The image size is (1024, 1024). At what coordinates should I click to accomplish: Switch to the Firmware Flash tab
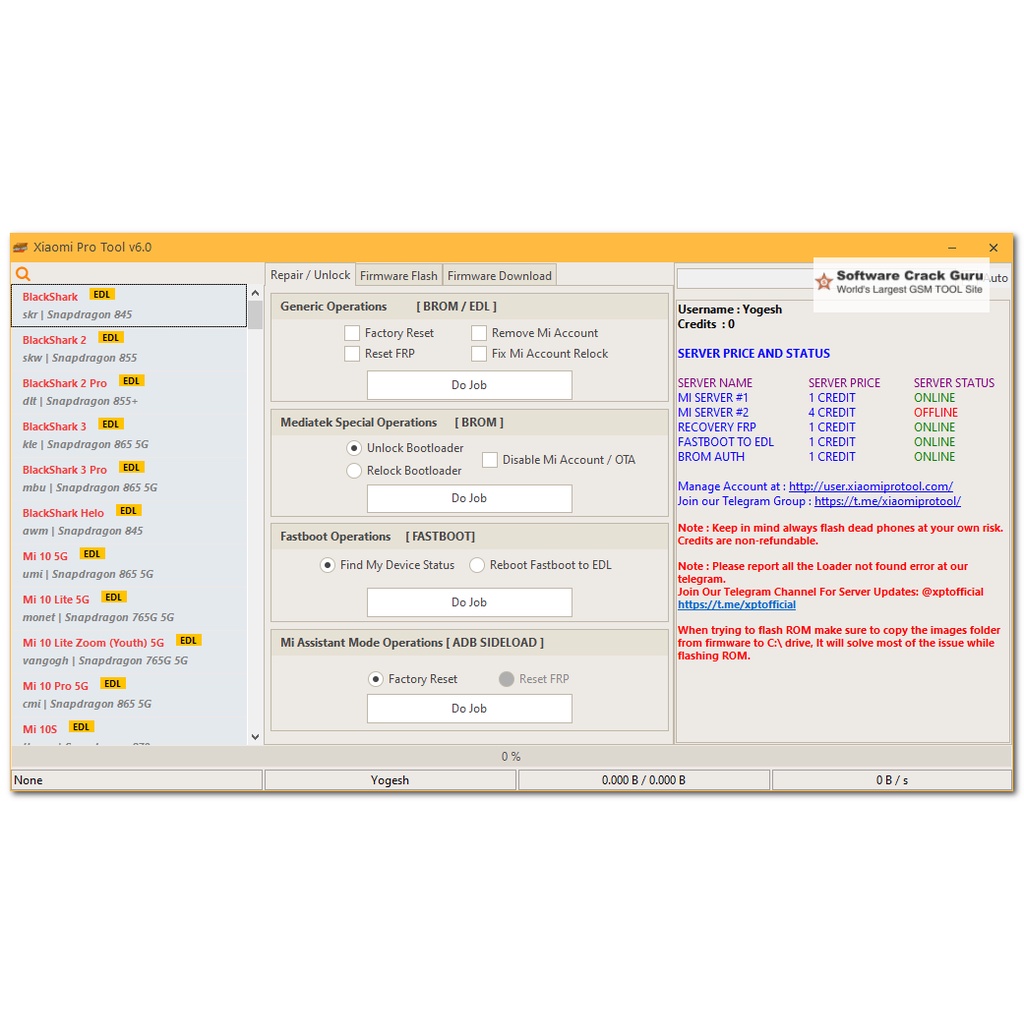tap(398, 276)
